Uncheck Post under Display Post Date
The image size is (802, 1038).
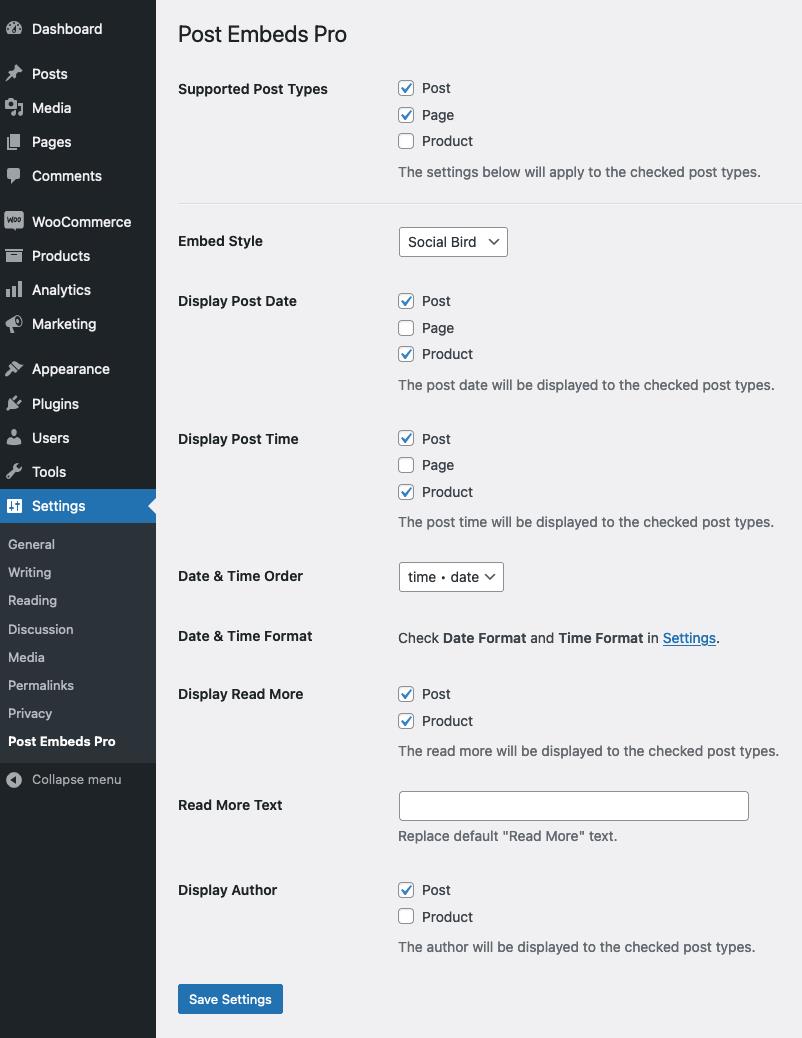tap(406, 301)
